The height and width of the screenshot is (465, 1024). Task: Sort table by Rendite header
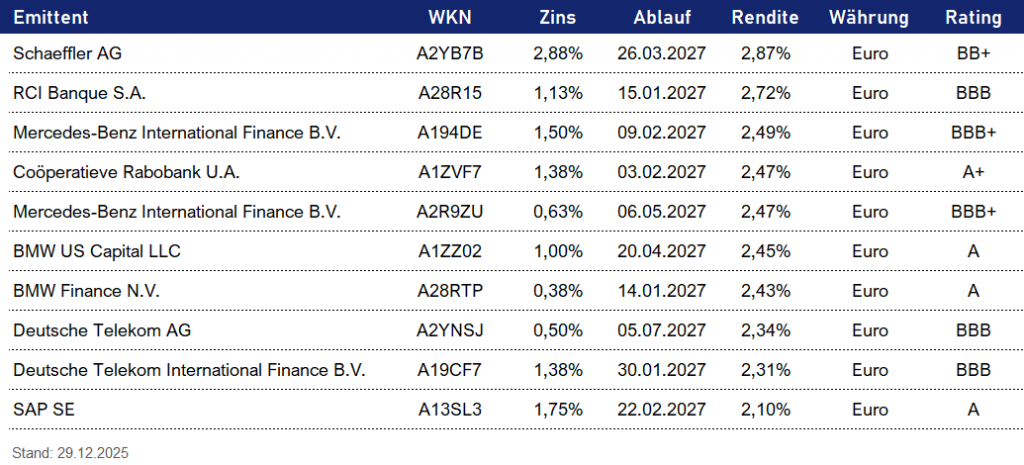[x=765, y=17]
